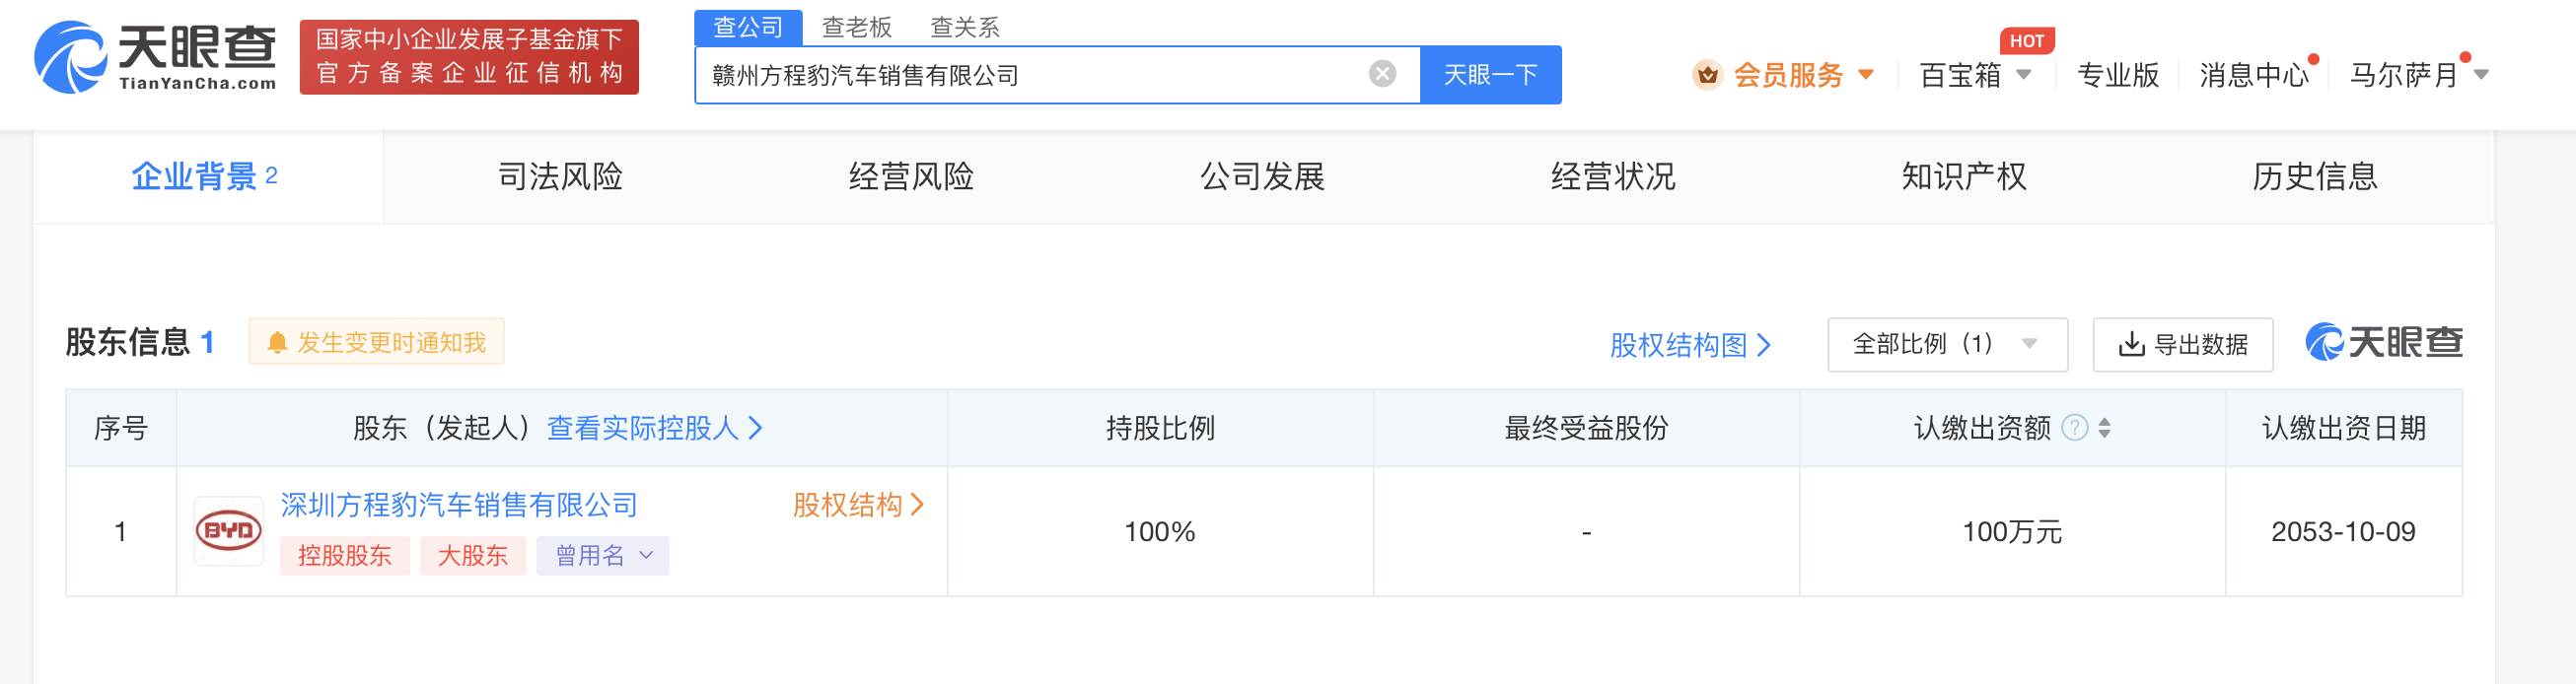The height and width of the screenshot is (684, 2576).
Task: Click the 最终受益股份 column header
Action: point(1586,428)
